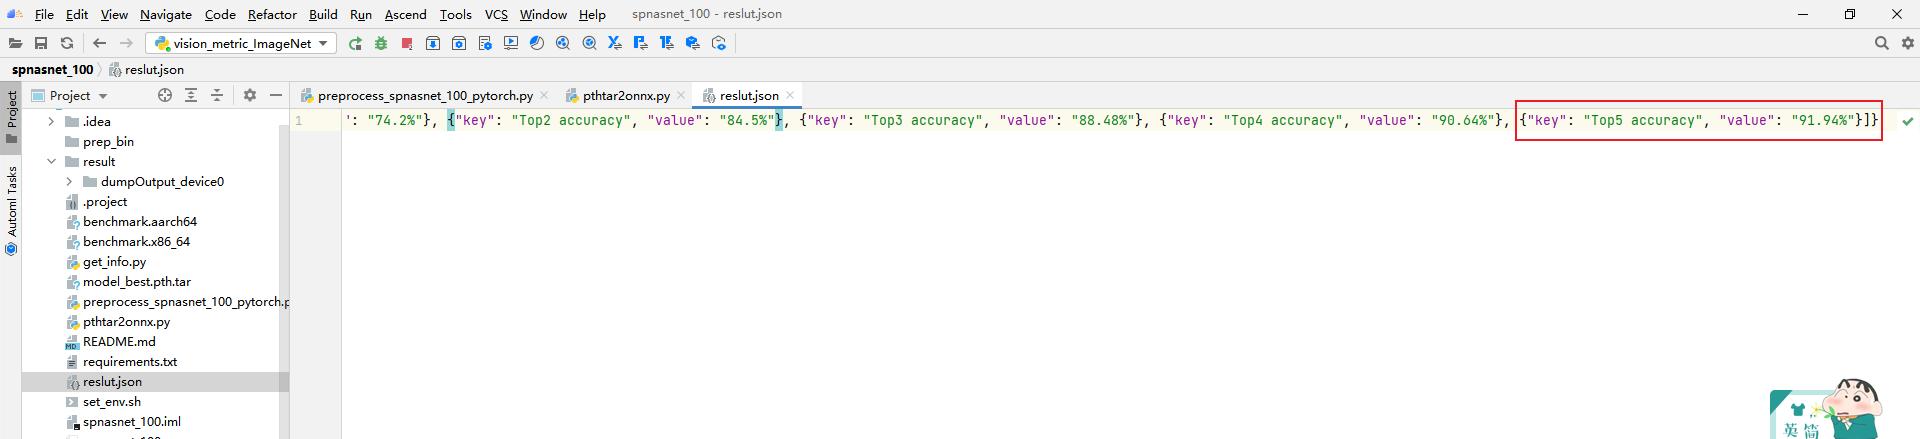
Task: Click the blue stacked cubes toolbar icon
Action: (693, 43)
